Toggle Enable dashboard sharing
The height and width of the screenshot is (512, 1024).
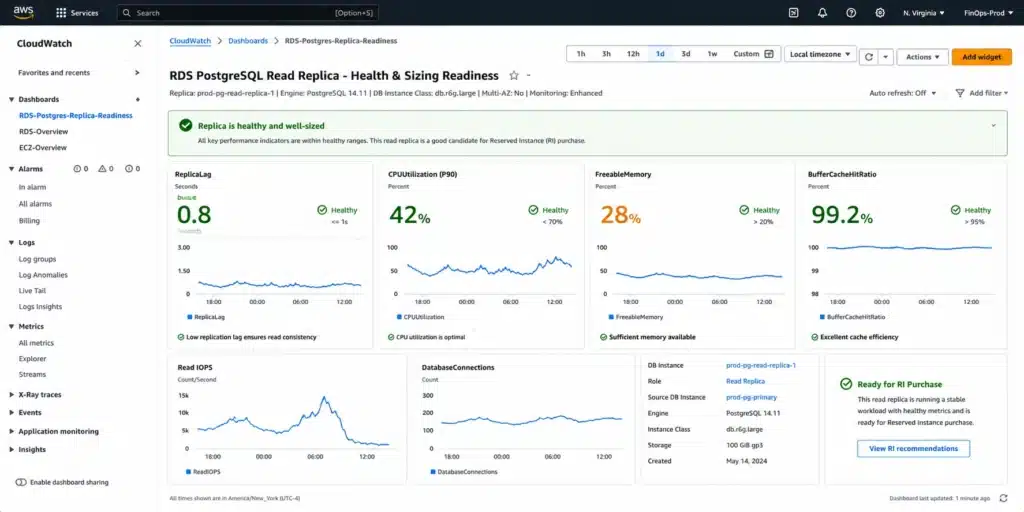21,483
